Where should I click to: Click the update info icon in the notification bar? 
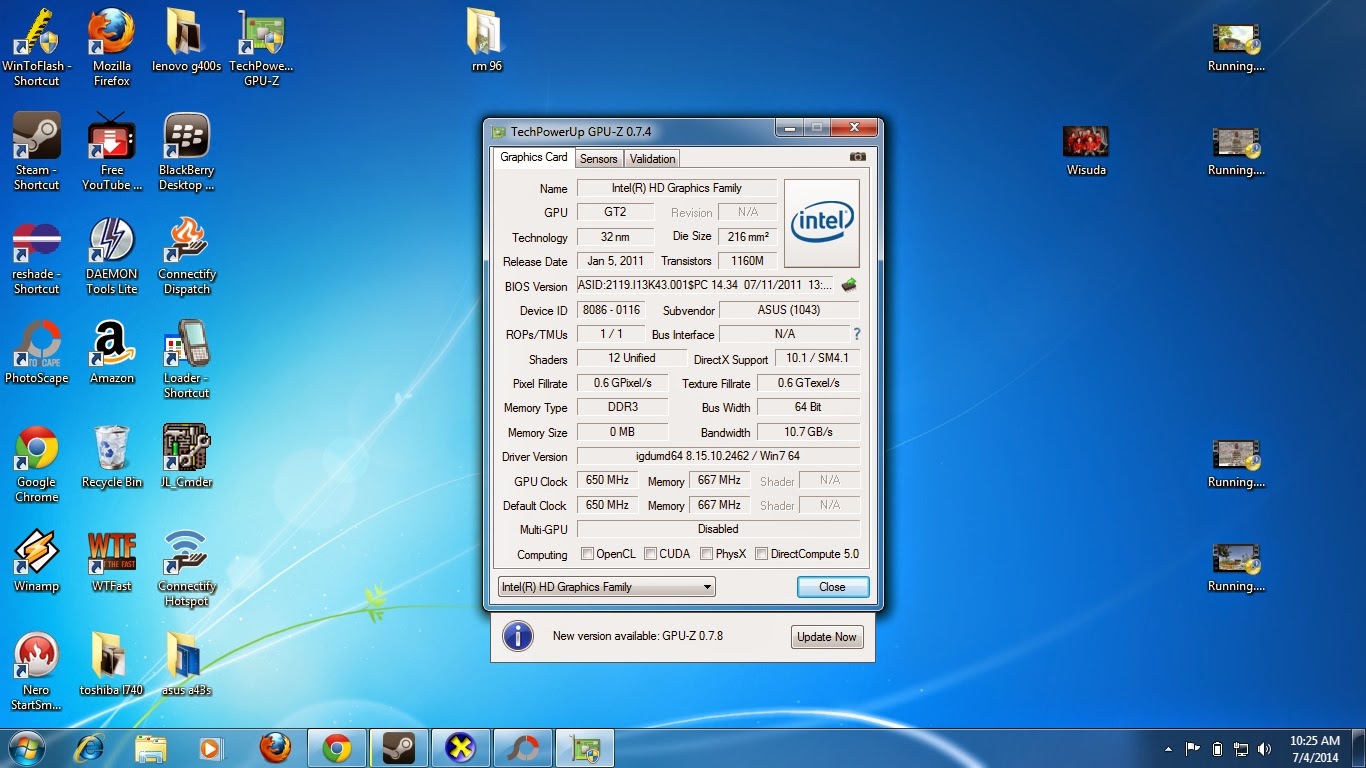[517, 636]
